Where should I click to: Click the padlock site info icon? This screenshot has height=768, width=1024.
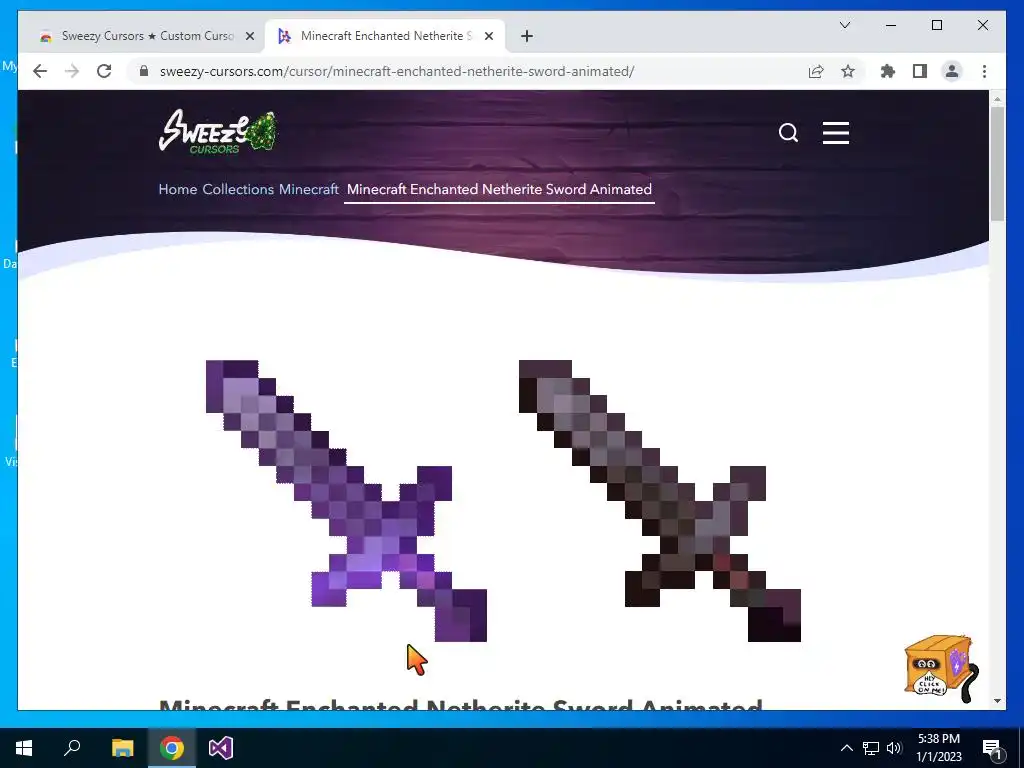pos(144,71)
